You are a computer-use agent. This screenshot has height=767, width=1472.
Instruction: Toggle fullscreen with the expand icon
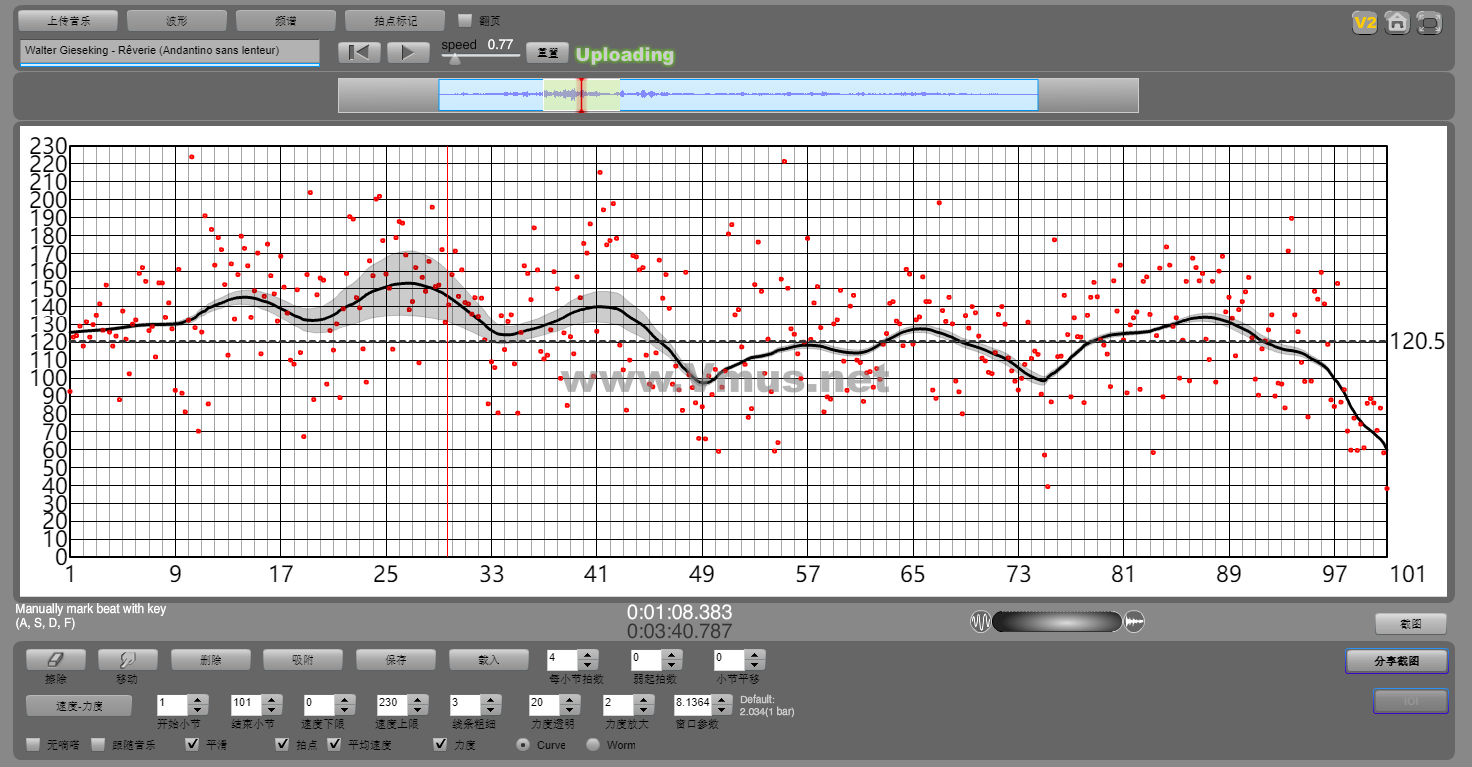[x=1430, y=23]
